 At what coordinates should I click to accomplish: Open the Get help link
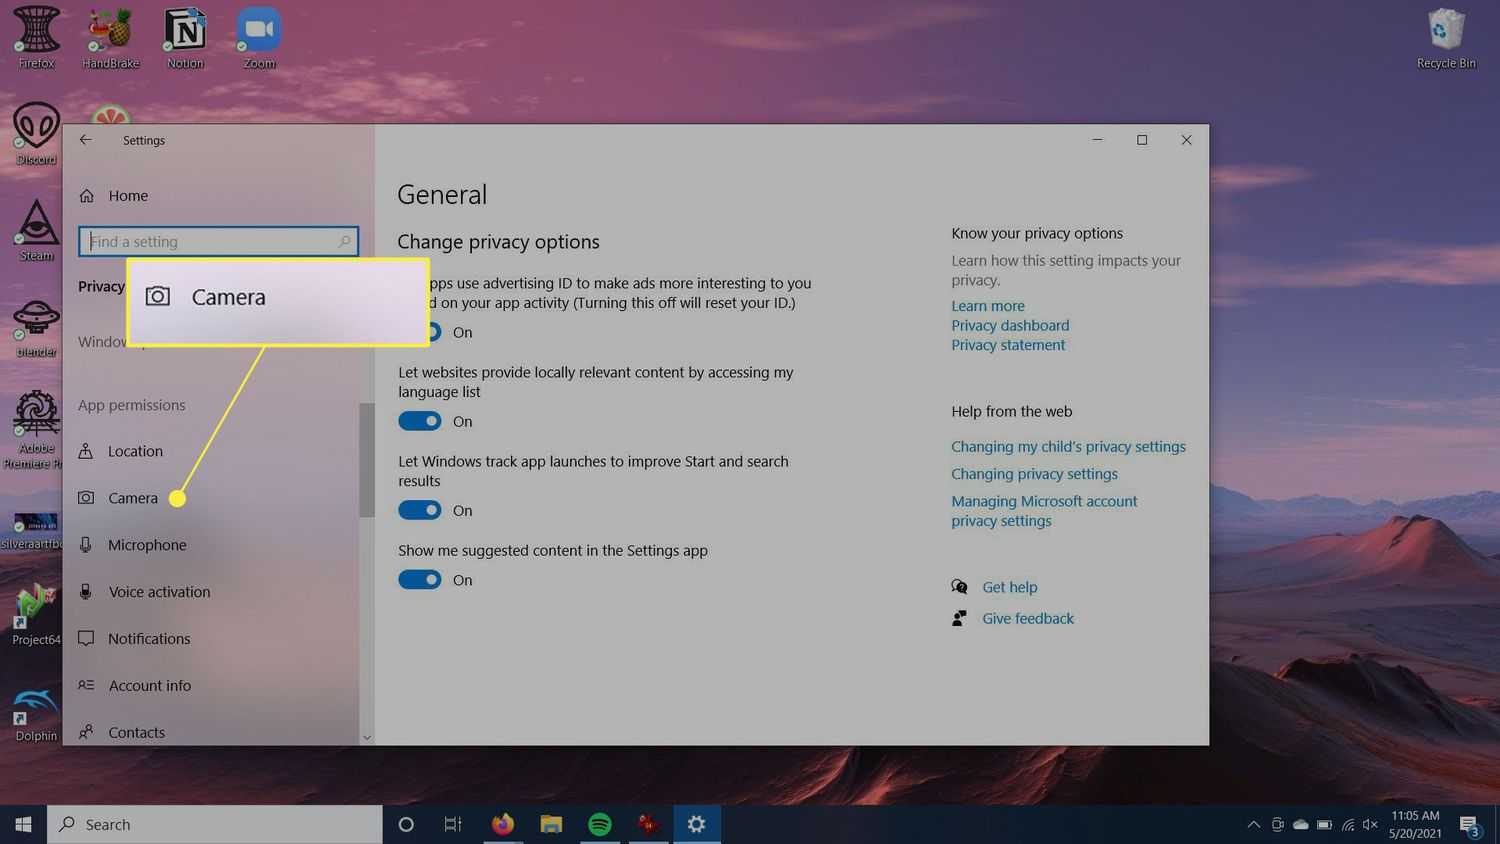[x=1009, y=587]
